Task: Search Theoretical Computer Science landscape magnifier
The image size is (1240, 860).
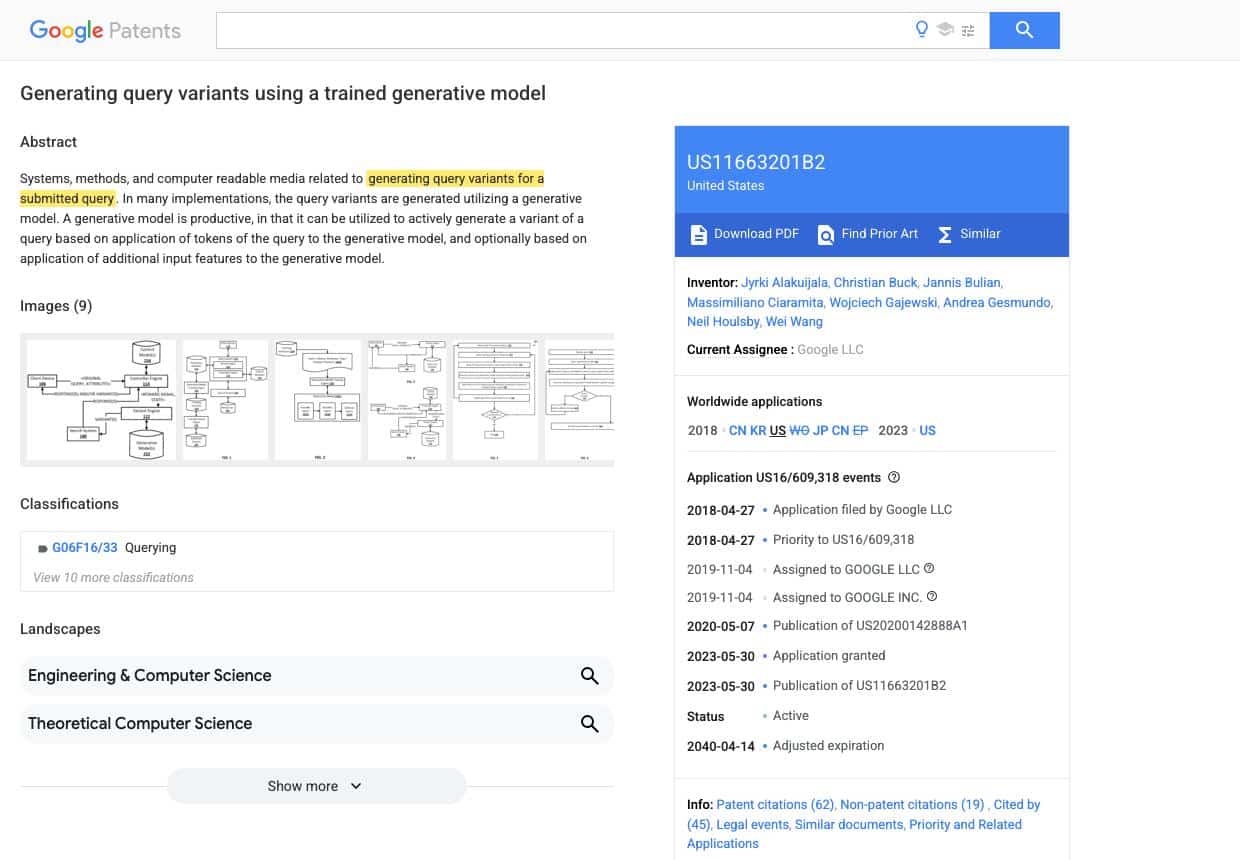Action: (590, 723)
